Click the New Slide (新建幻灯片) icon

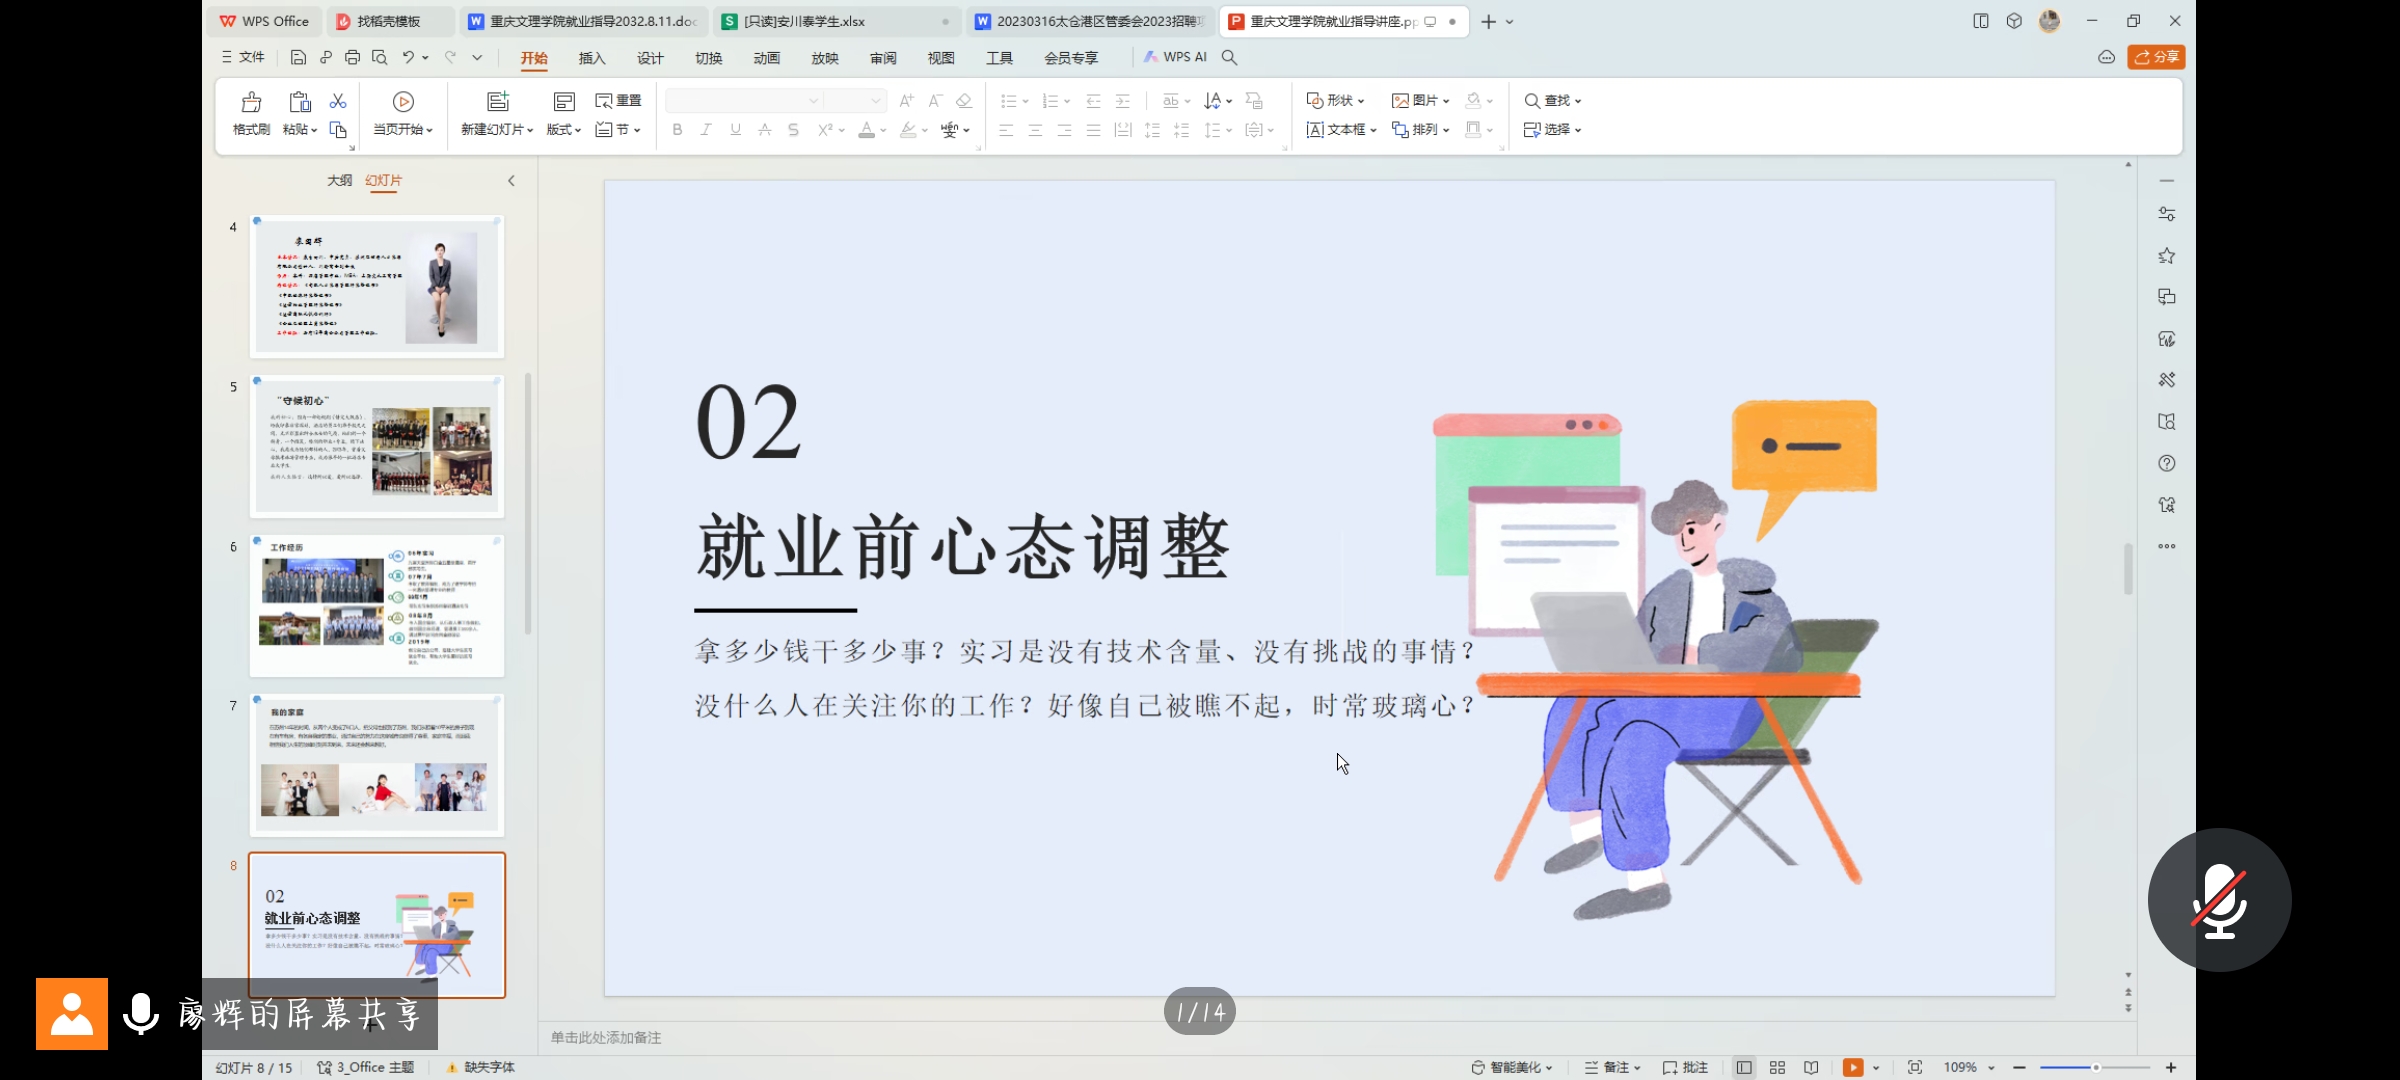(497, 102)
